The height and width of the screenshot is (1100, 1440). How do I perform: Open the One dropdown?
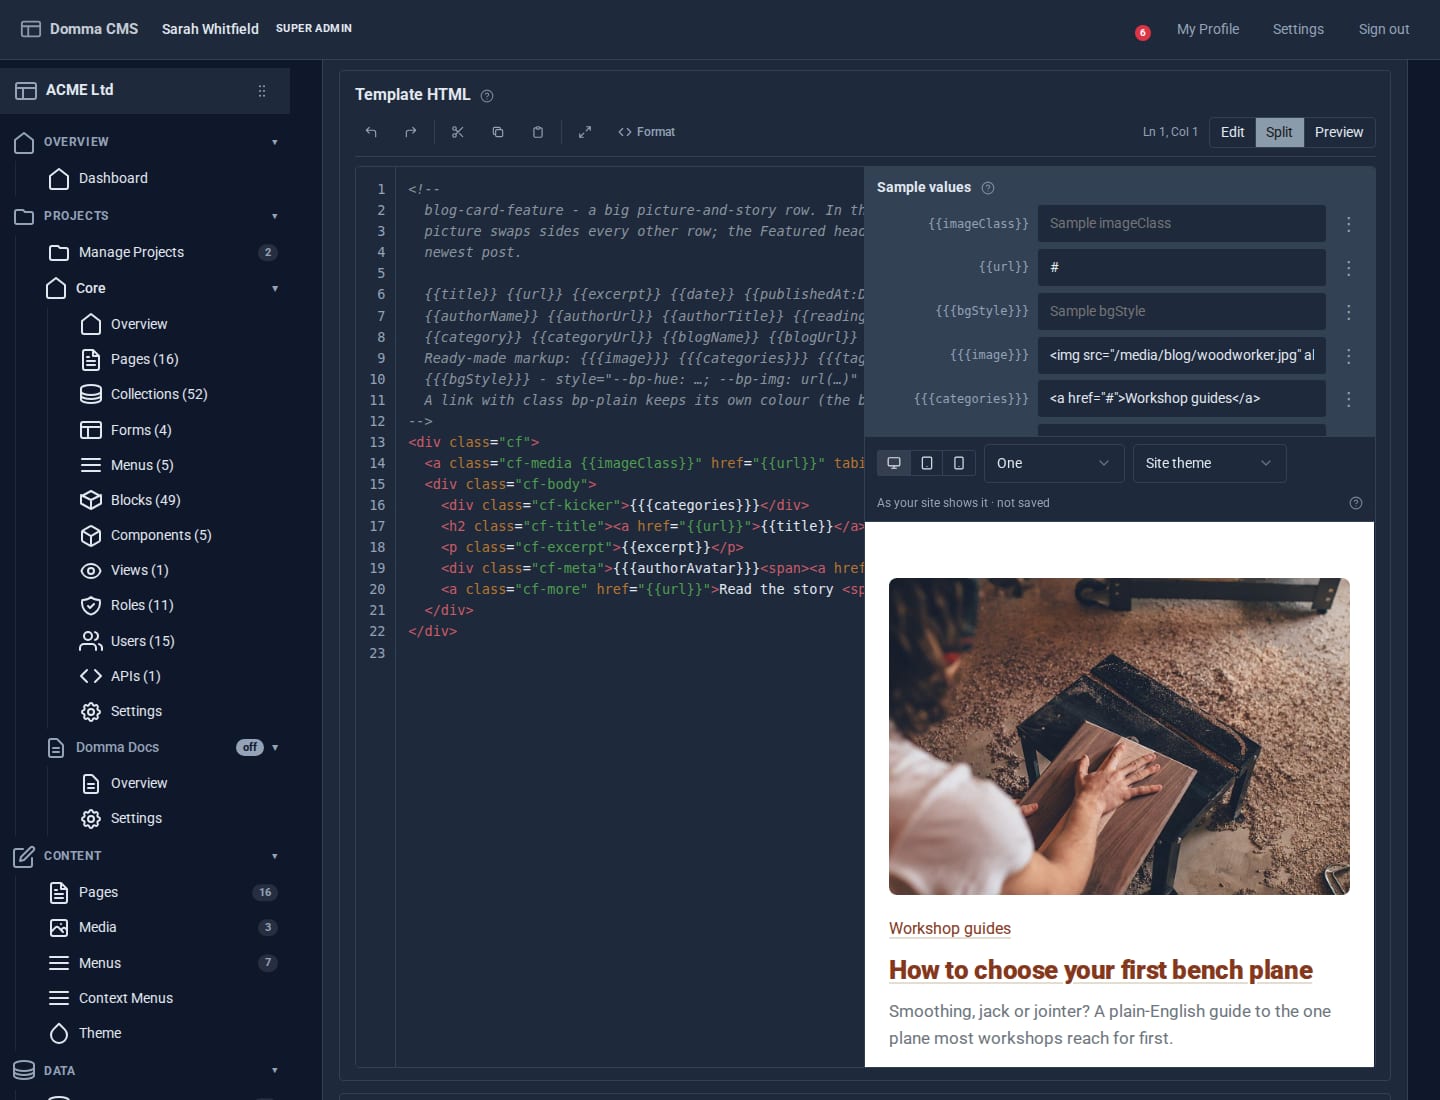click(1054, 463)
